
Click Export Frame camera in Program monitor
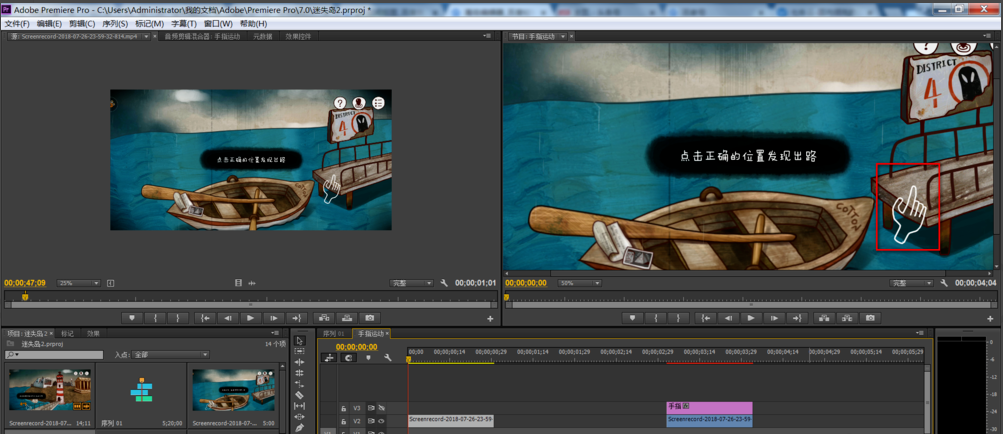[x=870, y=318]
